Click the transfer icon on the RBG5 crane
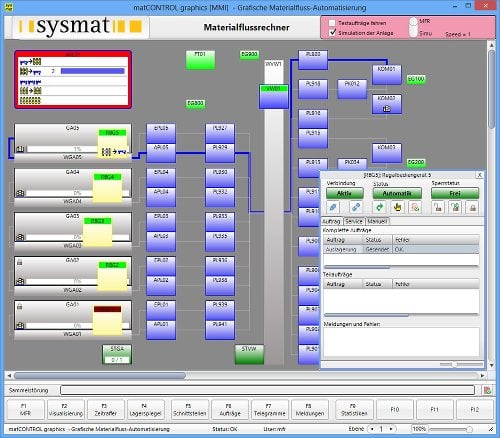This screenshot has height=438, width=500. pyautogui.click(x=114, y=152)
